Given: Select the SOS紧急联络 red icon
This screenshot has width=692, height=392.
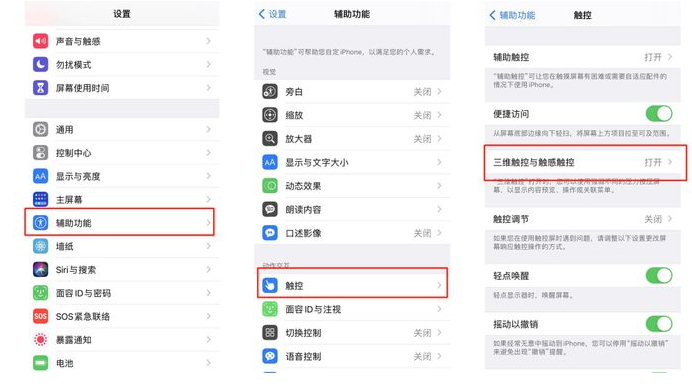Looking at the screenshot, I should click(x=41, y=316).
